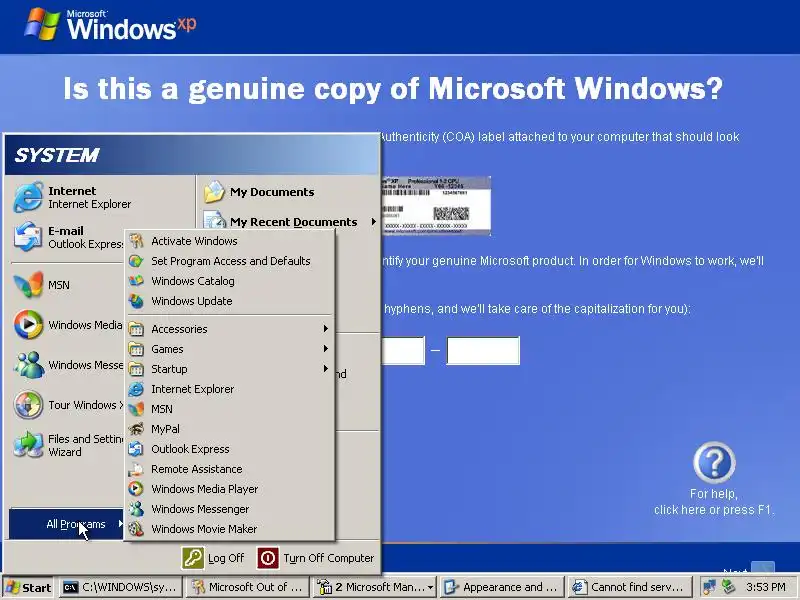
Task: Click the COA label sample image
Action: (x=436, y=206)
